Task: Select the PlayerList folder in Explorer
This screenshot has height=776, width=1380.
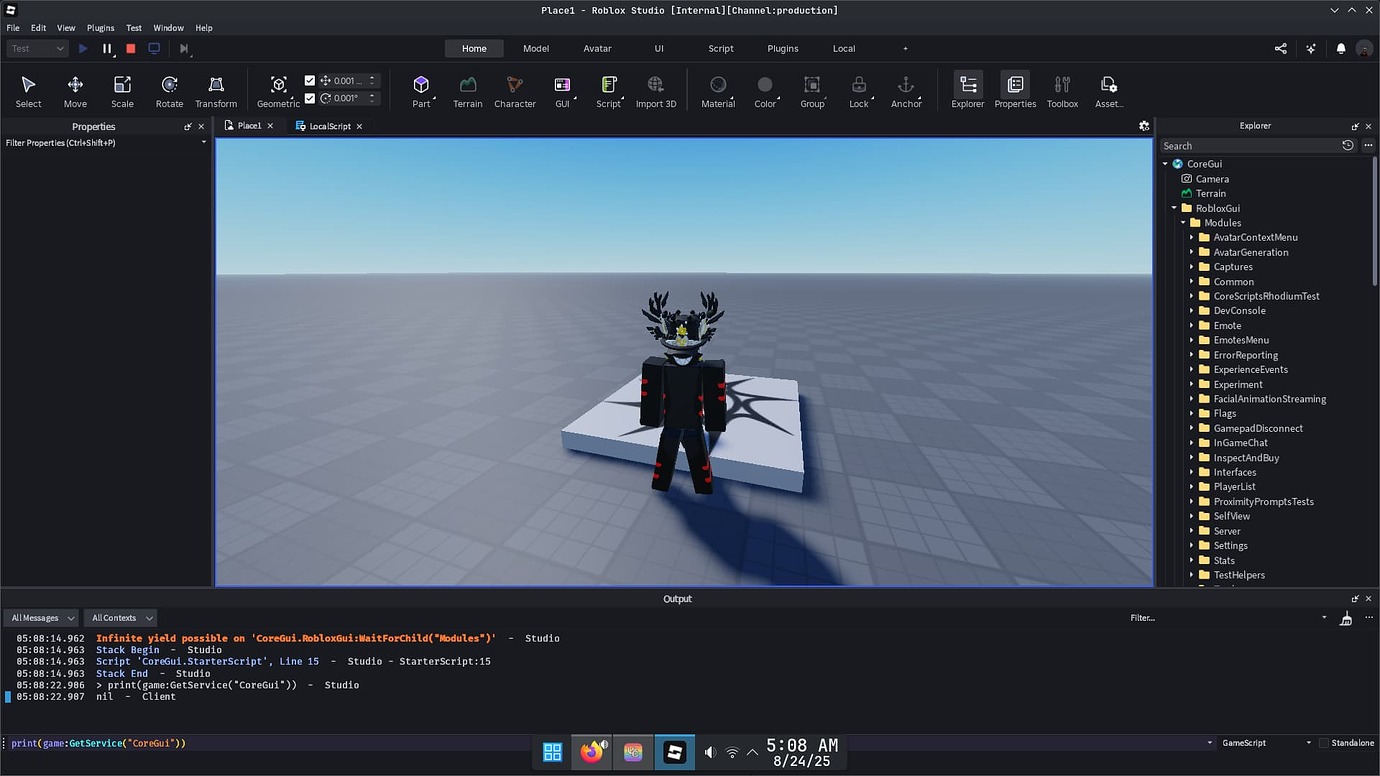Action: (1234, 487)
